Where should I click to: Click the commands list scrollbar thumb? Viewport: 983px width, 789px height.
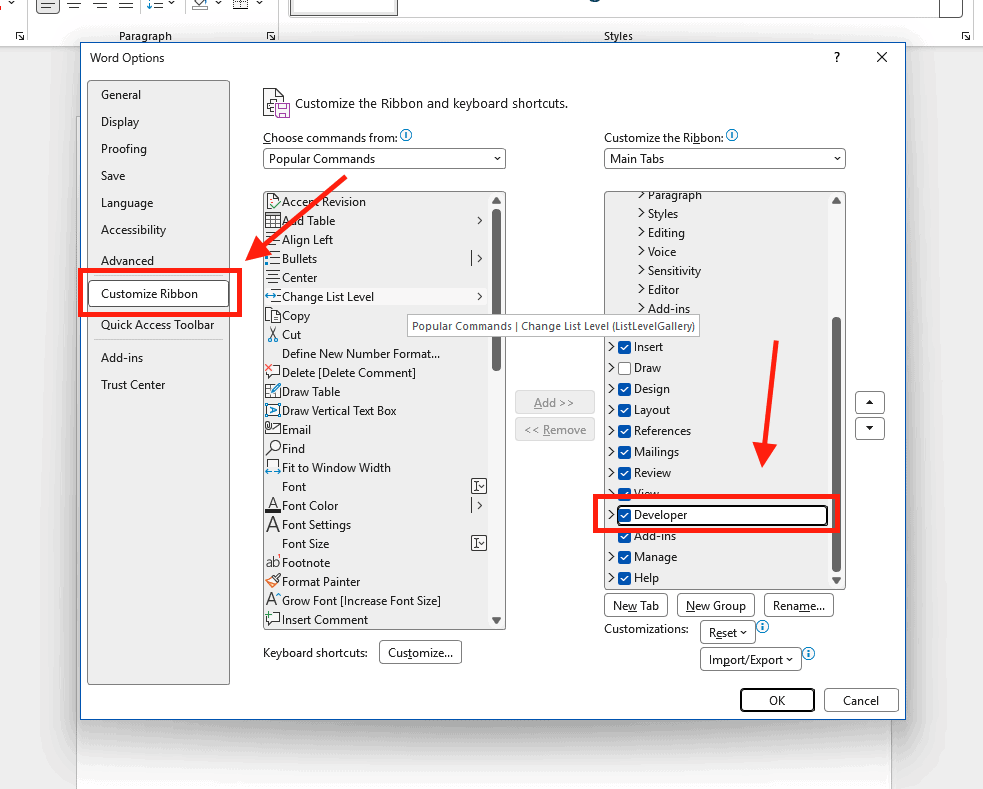click(x=497, y=290)
